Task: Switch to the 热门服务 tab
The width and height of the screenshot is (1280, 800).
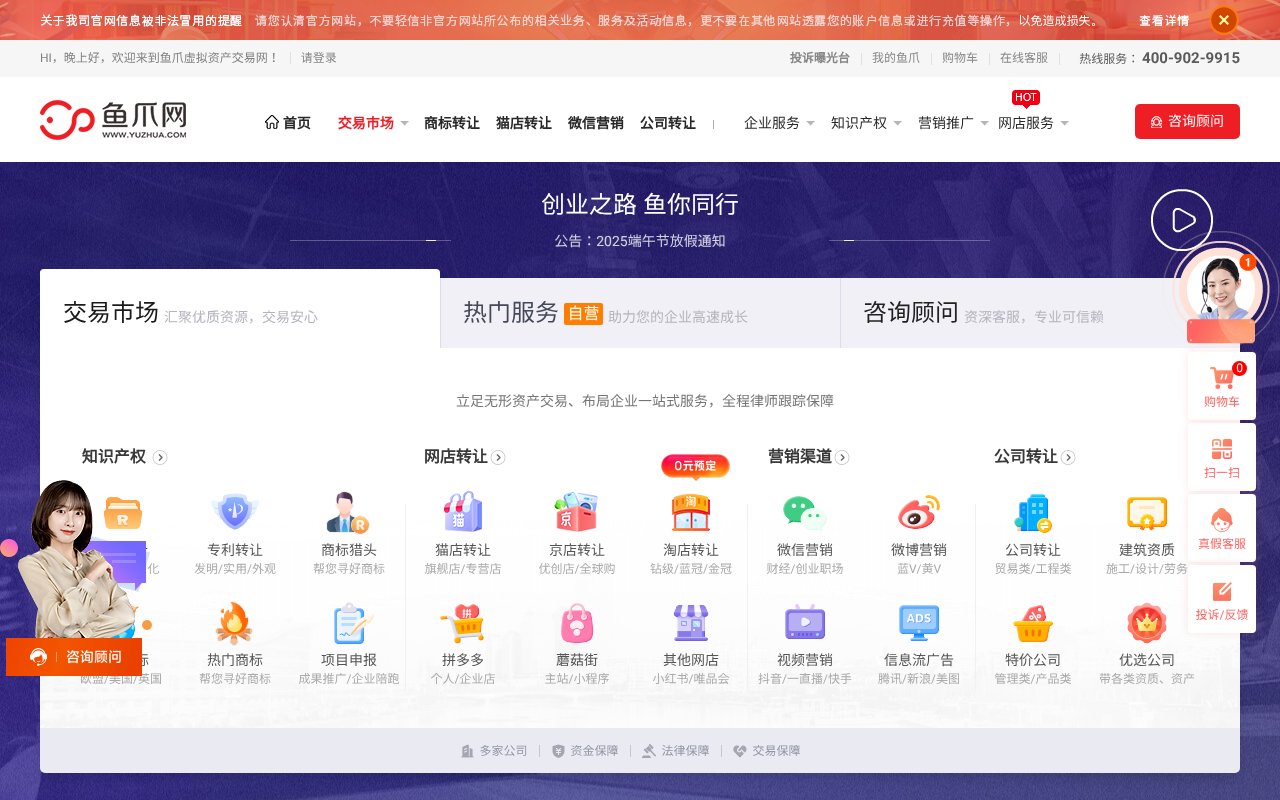Action: [508, 311]
